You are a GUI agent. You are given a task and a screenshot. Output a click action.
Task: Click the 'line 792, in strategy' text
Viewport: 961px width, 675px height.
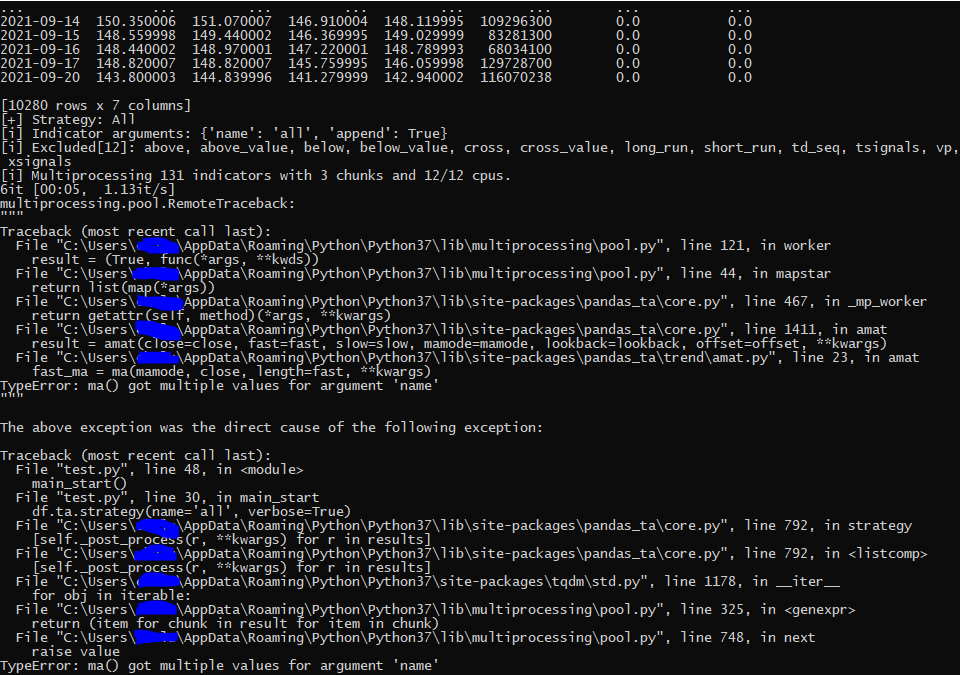(x=827, y=526)
